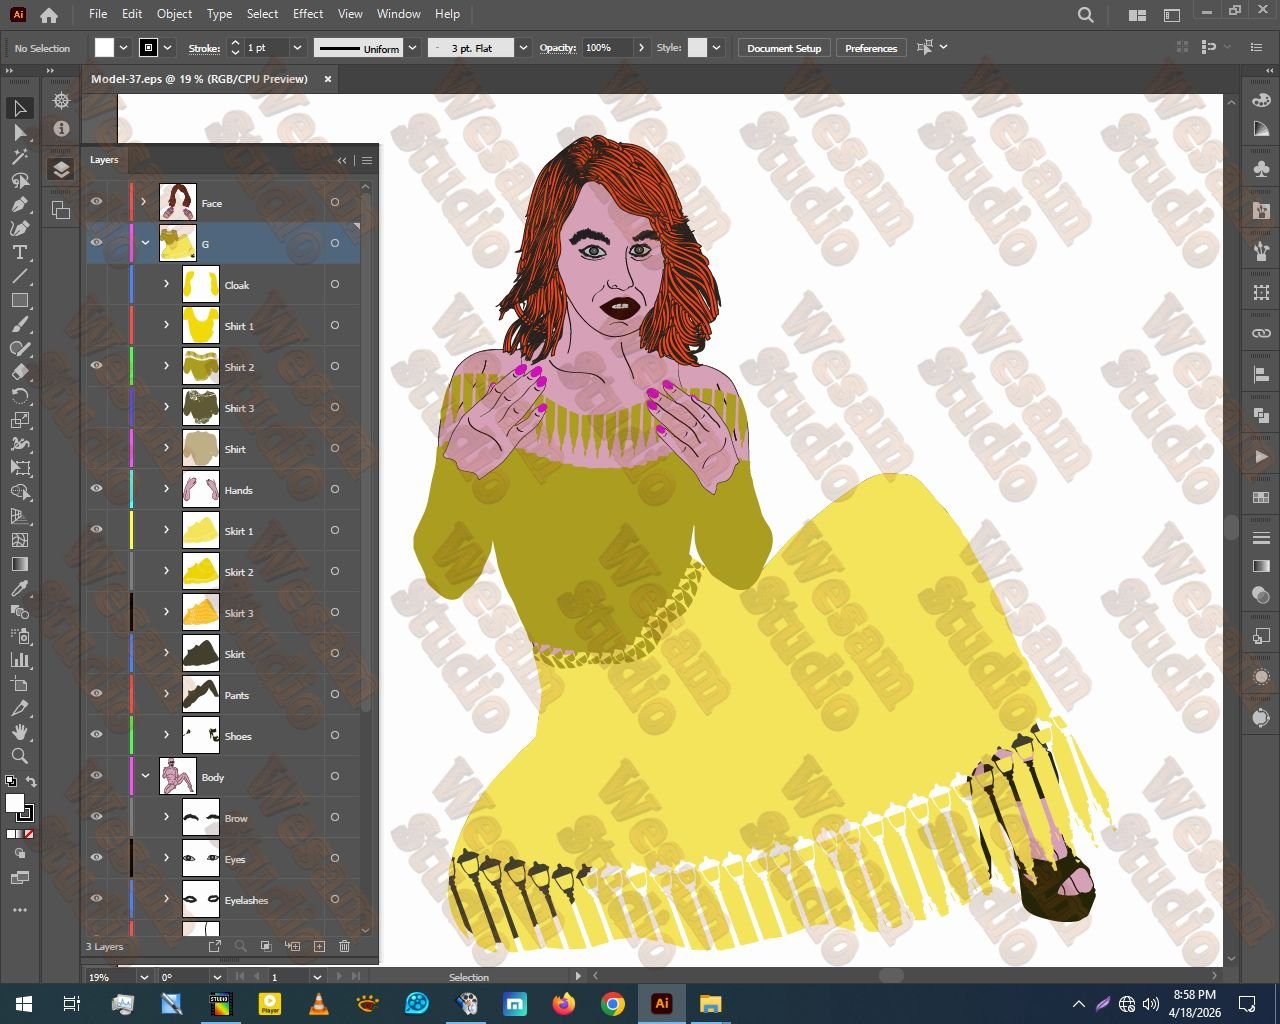Image resolution: width=1280 pixels, height=1024 pixels.
Task: Hide the Shoes layer
Action: tap(97, 735)
